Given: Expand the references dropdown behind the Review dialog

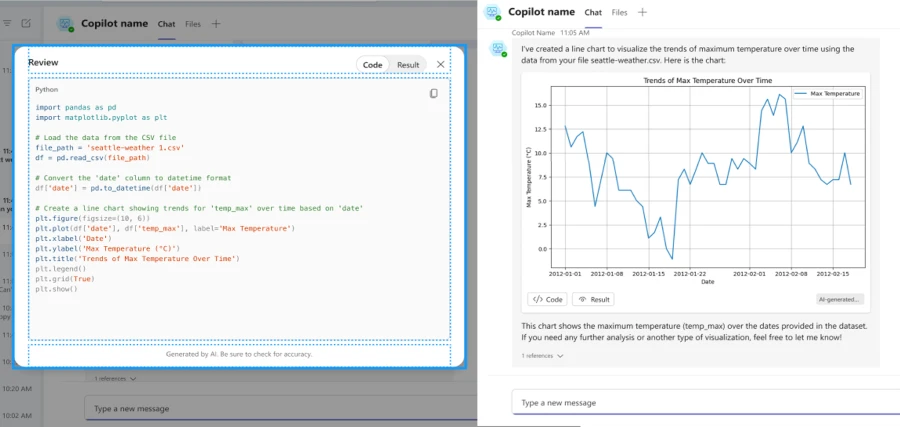Looking at the screenshot, I should pos(133,379).
